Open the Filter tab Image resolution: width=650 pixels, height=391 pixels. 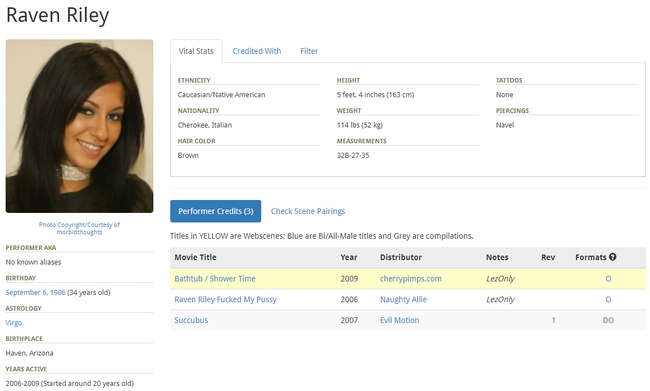pos(309,51)
